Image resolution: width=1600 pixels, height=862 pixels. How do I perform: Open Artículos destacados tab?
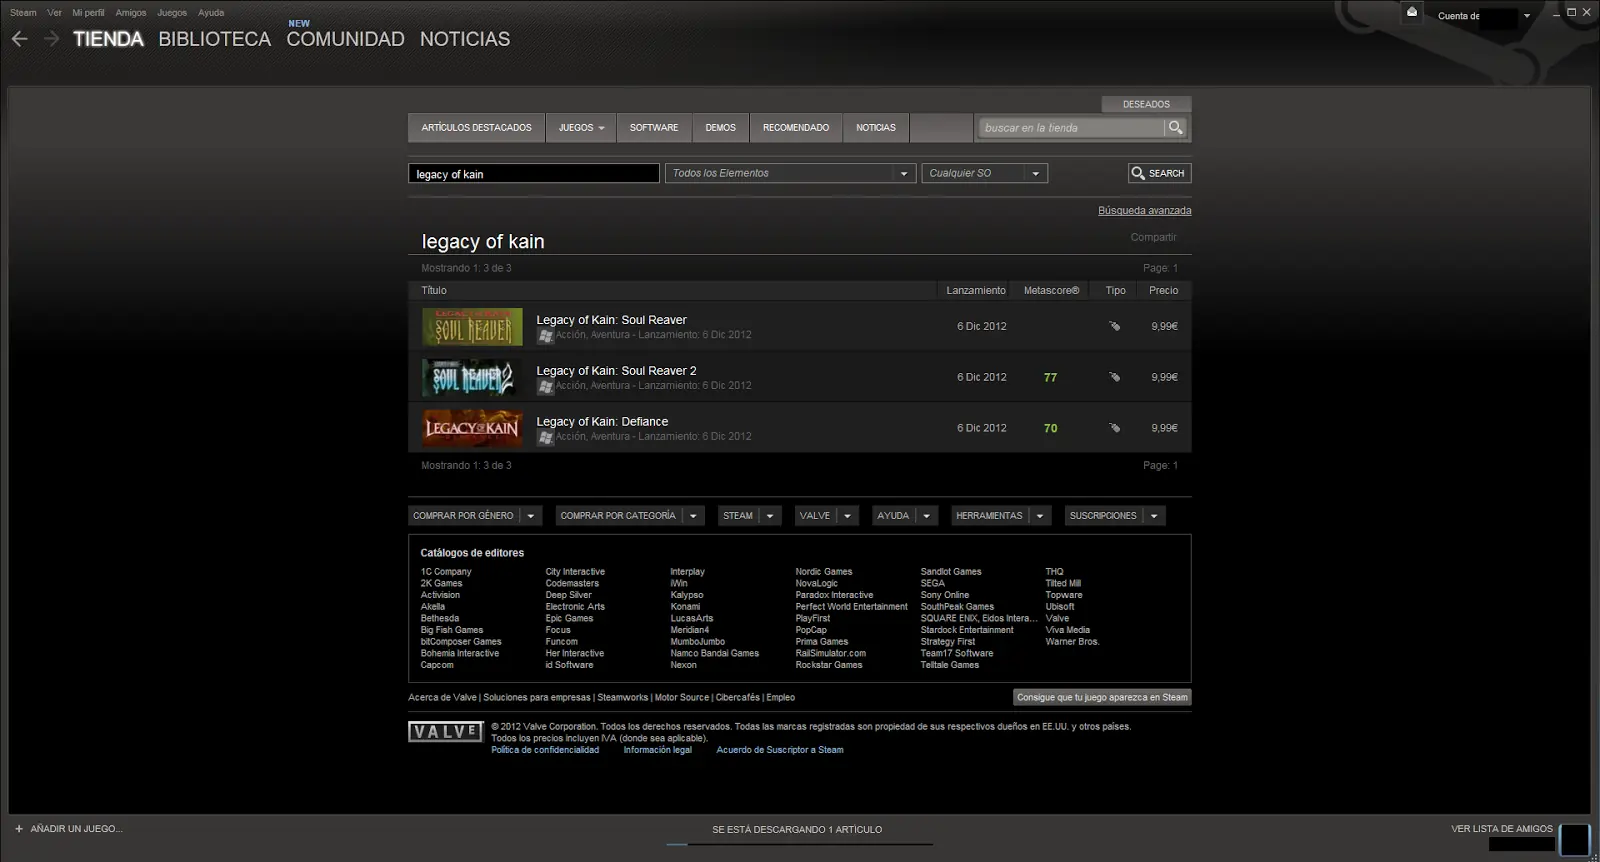pyautogui.click(x=476, y=128)
